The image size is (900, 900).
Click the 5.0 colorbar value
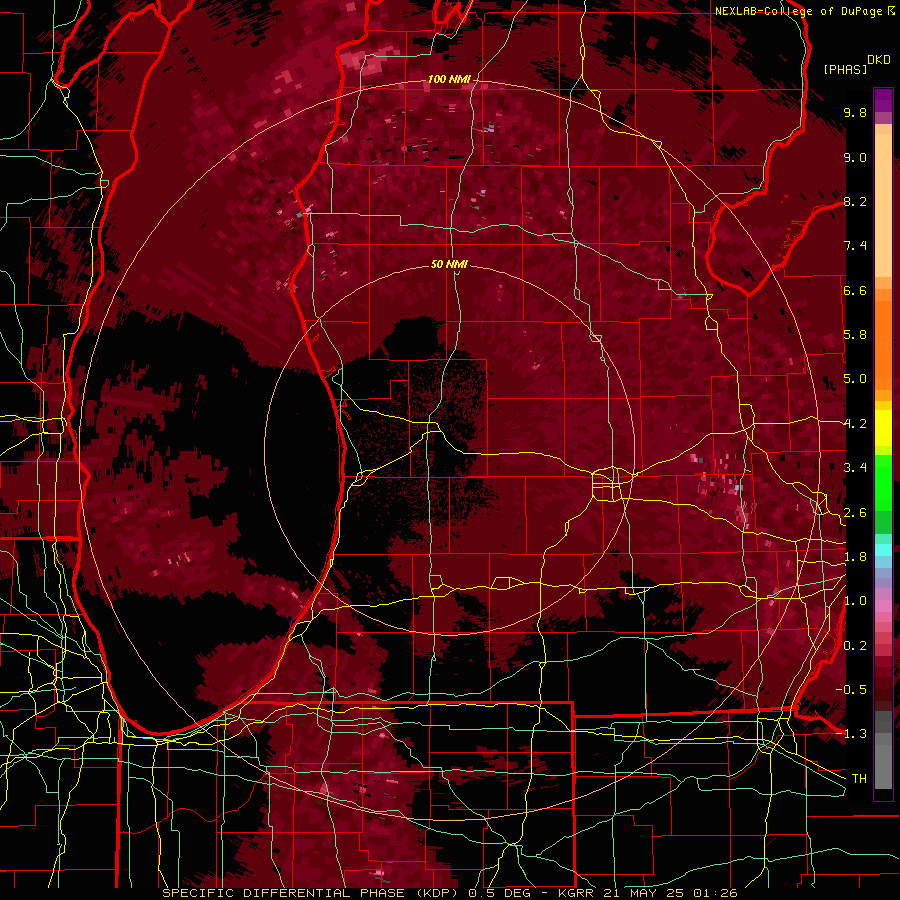[855, 379]
